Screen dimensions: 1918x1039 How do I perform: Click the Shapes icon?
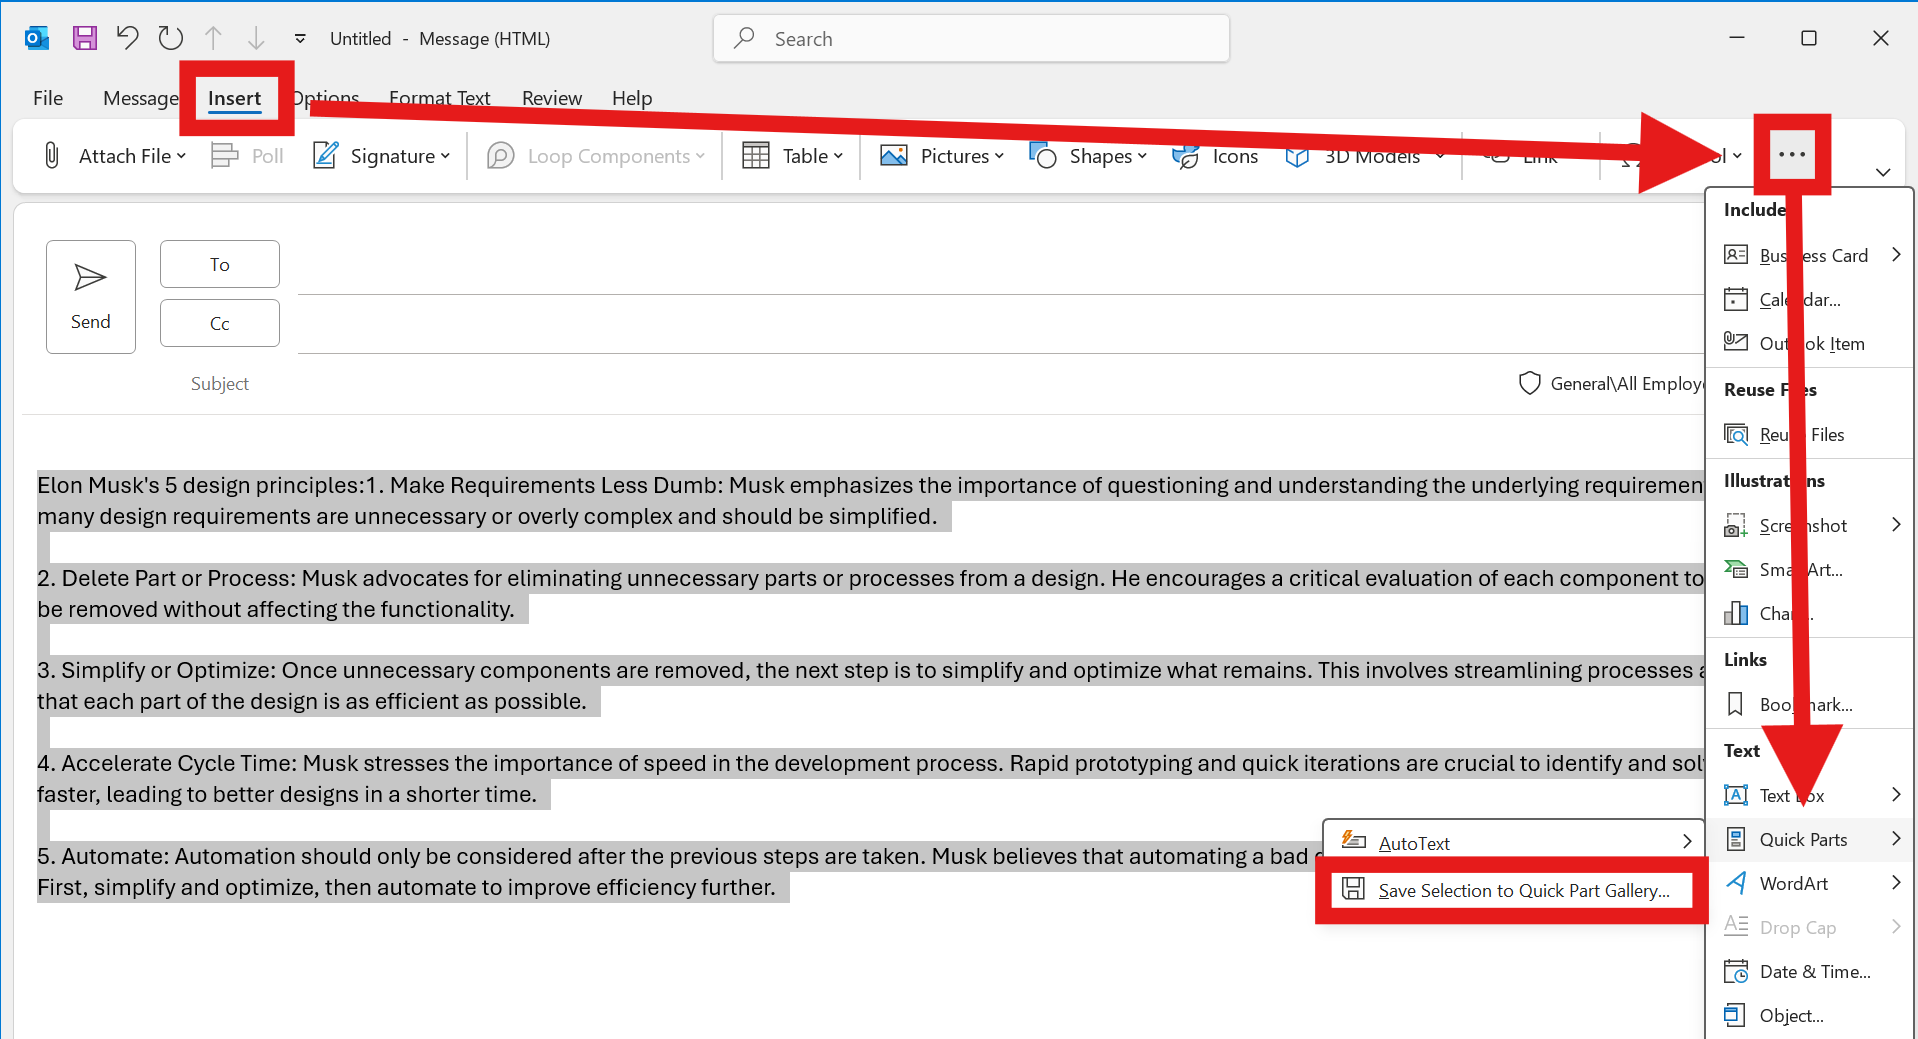[x=1043, y=155]
